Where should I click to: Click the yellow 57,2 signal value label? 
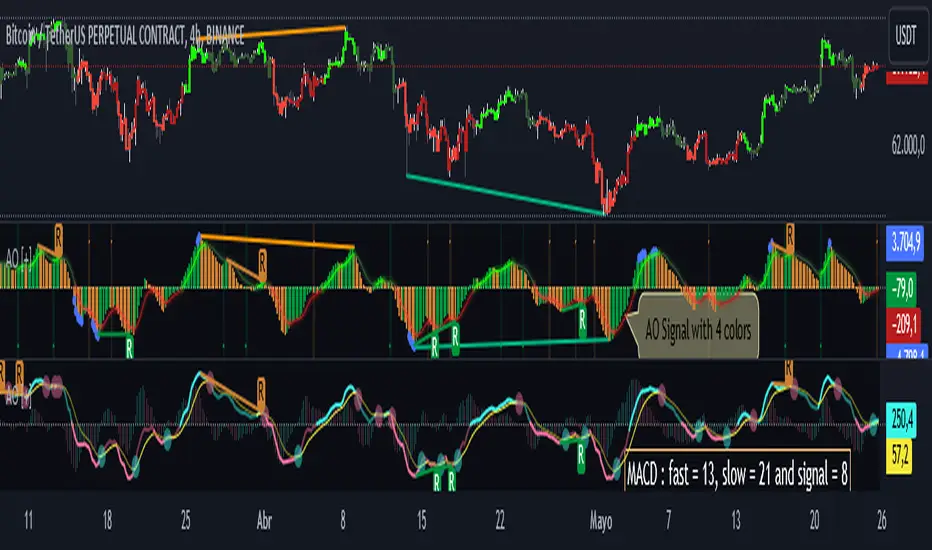point(899,457)
